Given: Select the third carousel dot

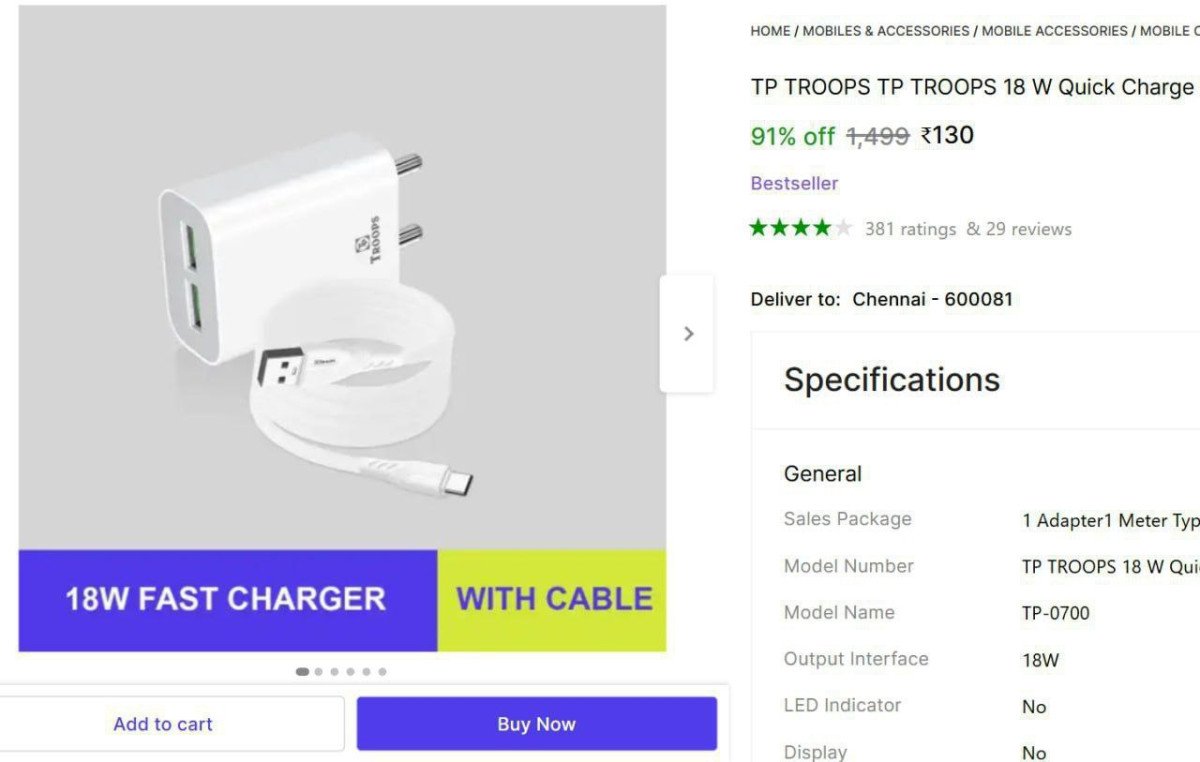Looking at the screenshot, I should [x=335, y=672].
